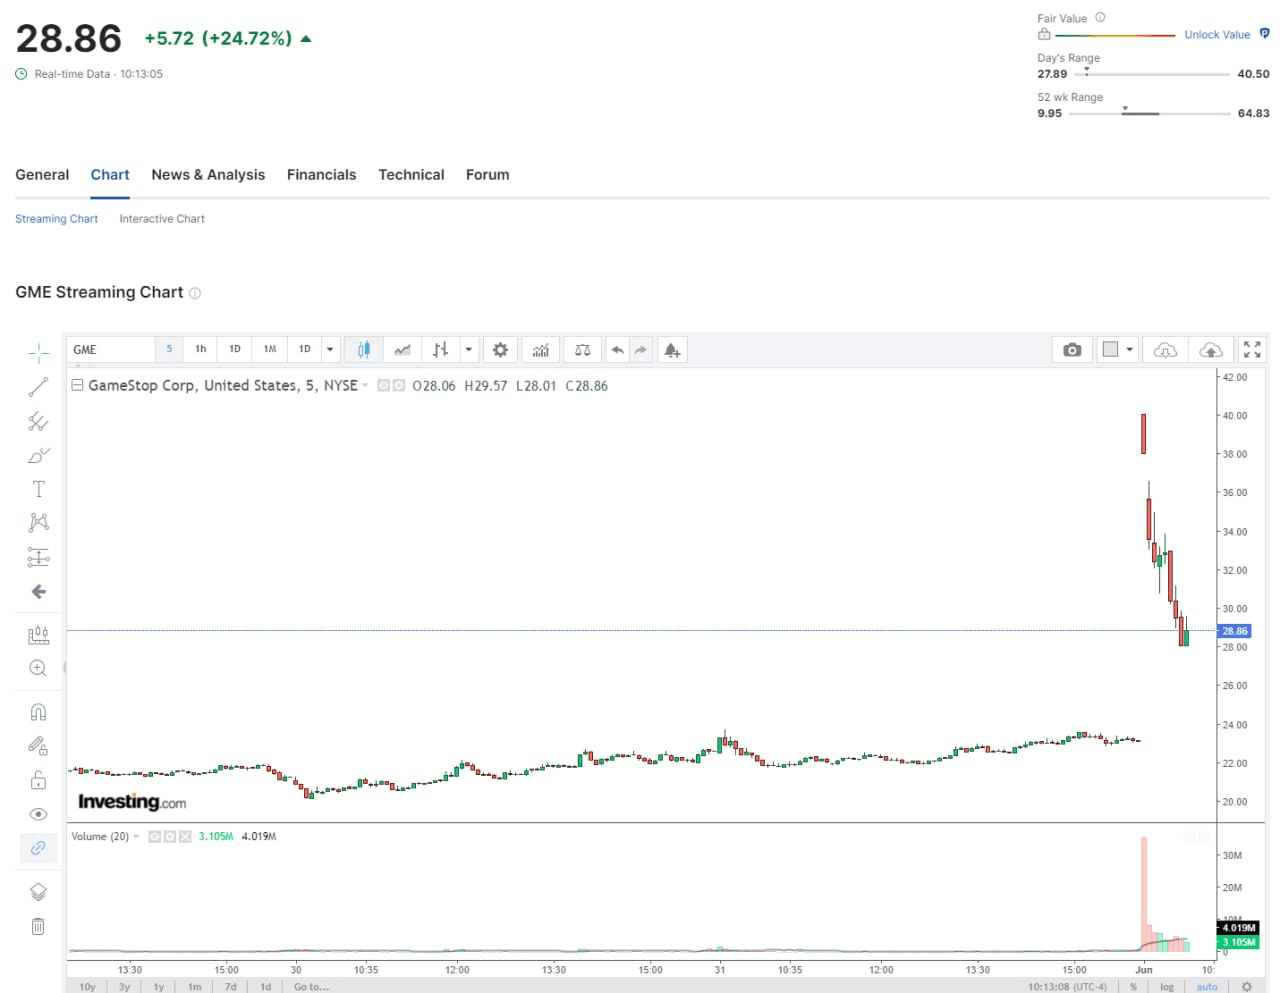Open the Chart tab
Screen dimensions: 1280x993
click(110, 174)
